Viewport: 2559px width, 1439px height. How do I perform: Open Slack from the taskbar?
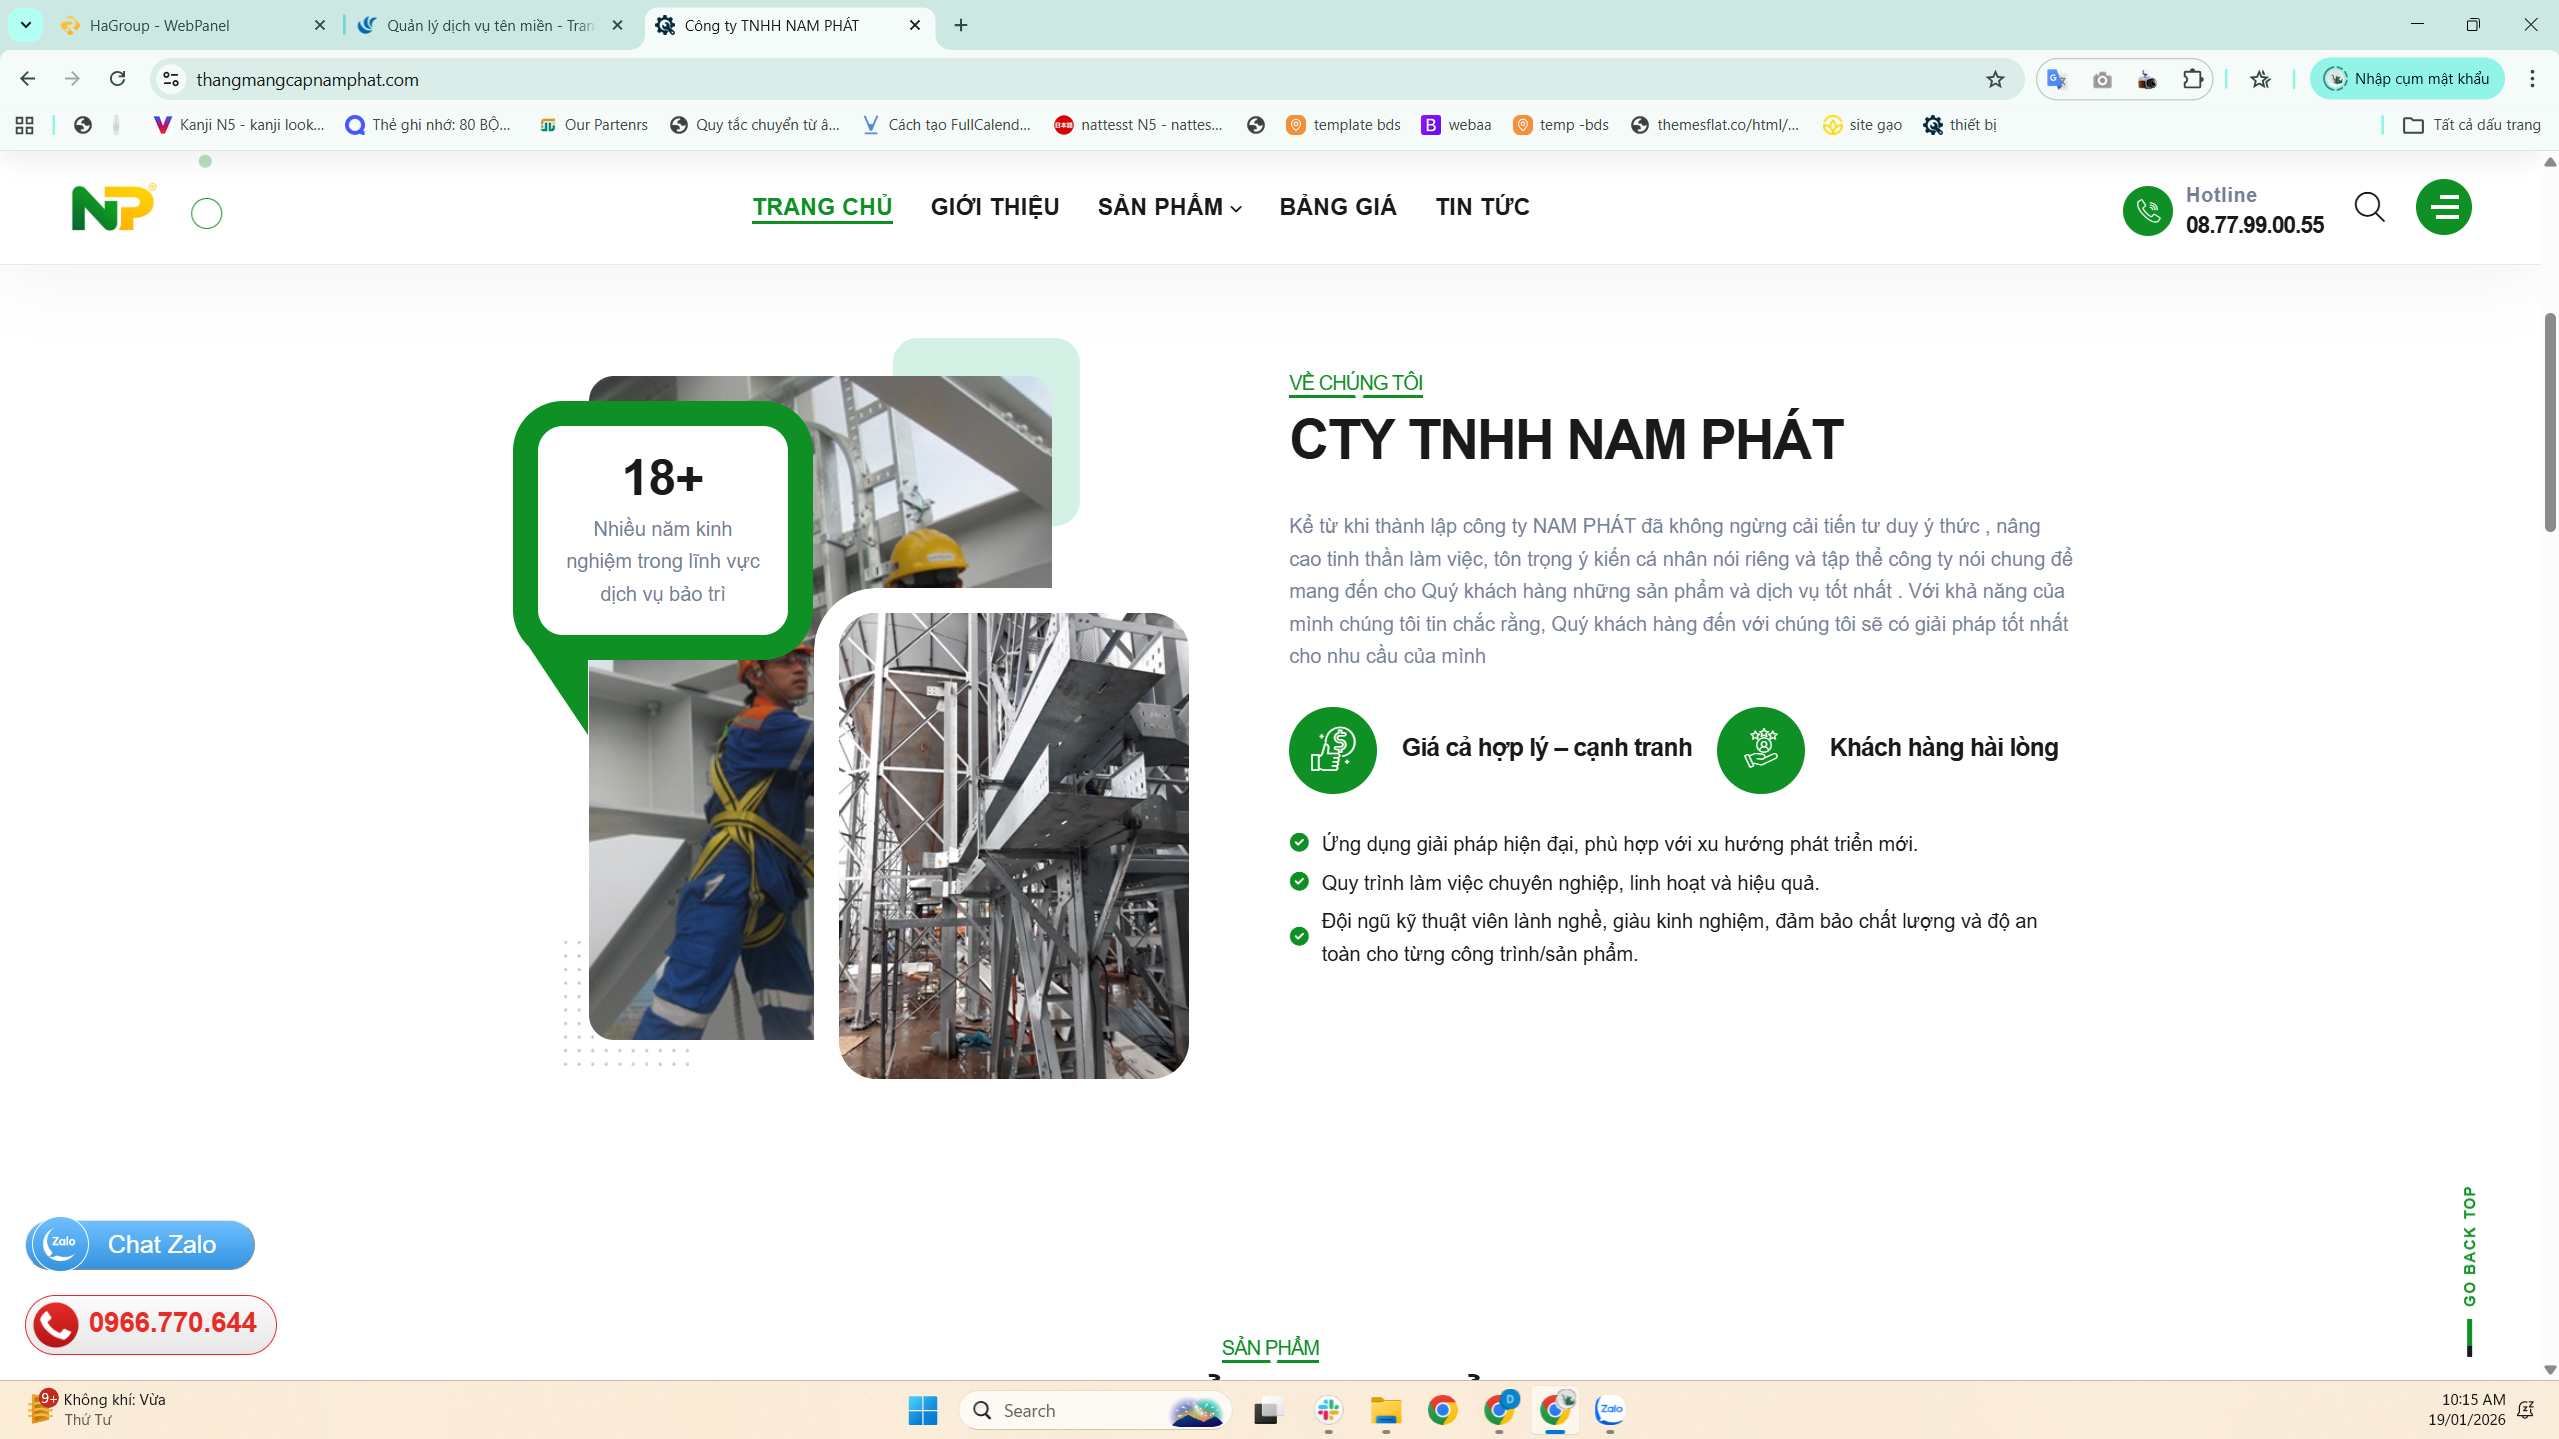point(1328,1410)
